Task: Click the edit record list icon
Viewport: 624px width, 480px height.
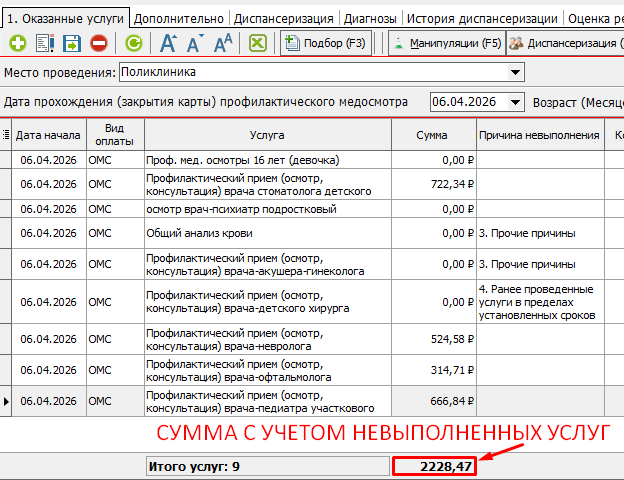Action: [45, 43]
